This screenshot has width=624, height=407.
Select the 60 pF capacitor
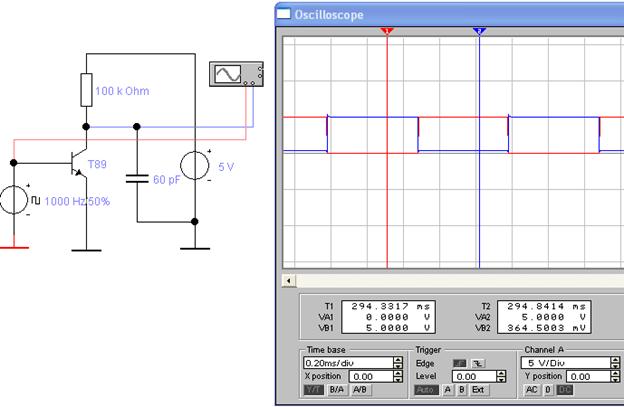tap(137, 180)
